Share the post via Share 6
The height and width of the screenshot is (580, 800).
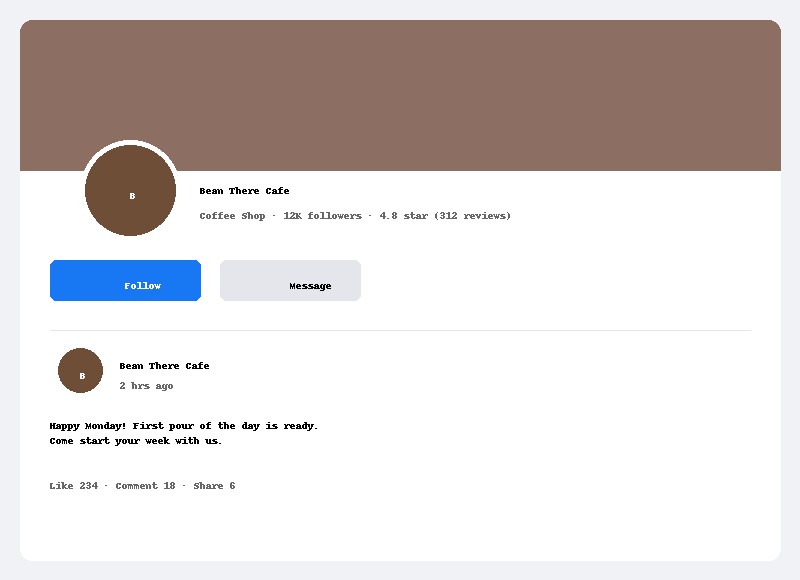[x=214, y=486]
